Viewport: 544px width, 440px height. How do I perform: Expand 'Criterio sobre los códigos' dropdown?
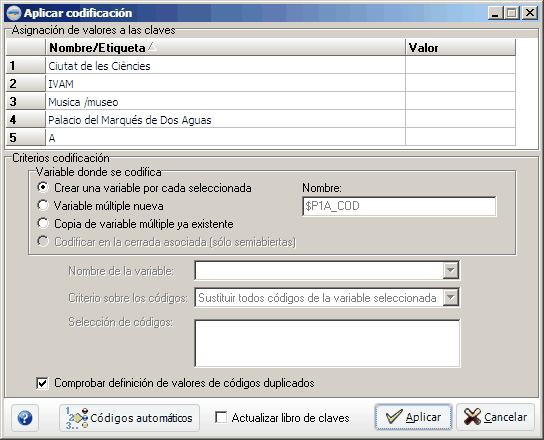[x=451, y=297]
